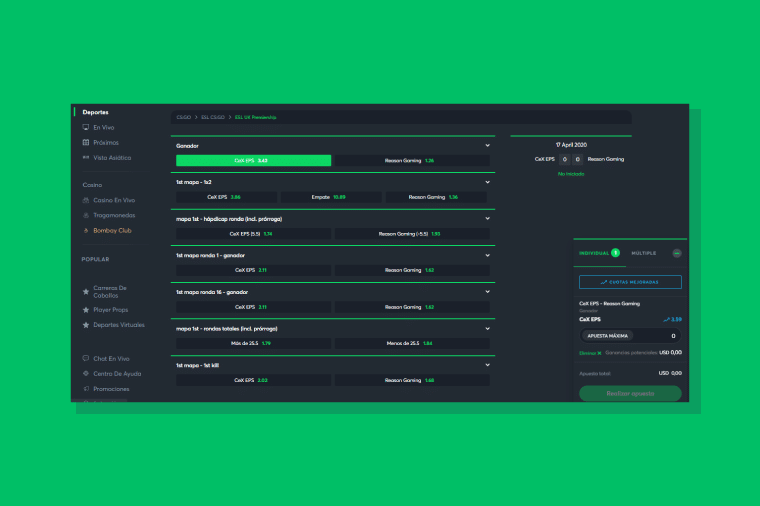Click the Centro De Ayuda icon
This screenshot has width=760, height=506.
[86, 373]
